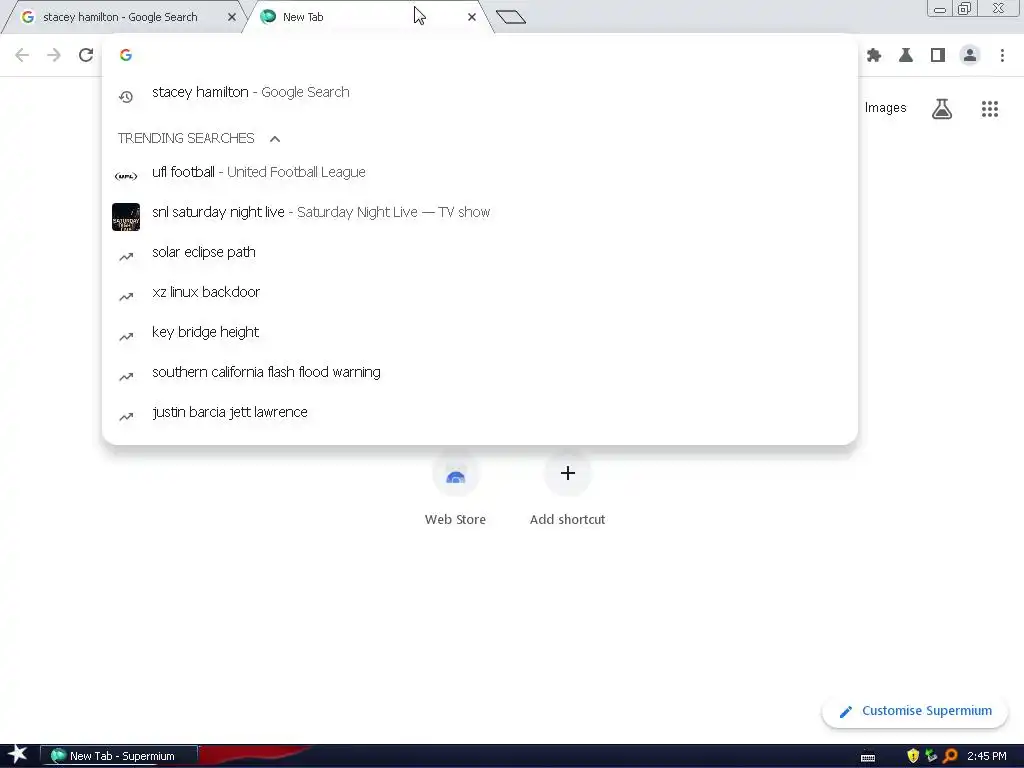Open the experiments flask in toolbar
This screenshot has height=768, width=1024.
click(906, 56)
